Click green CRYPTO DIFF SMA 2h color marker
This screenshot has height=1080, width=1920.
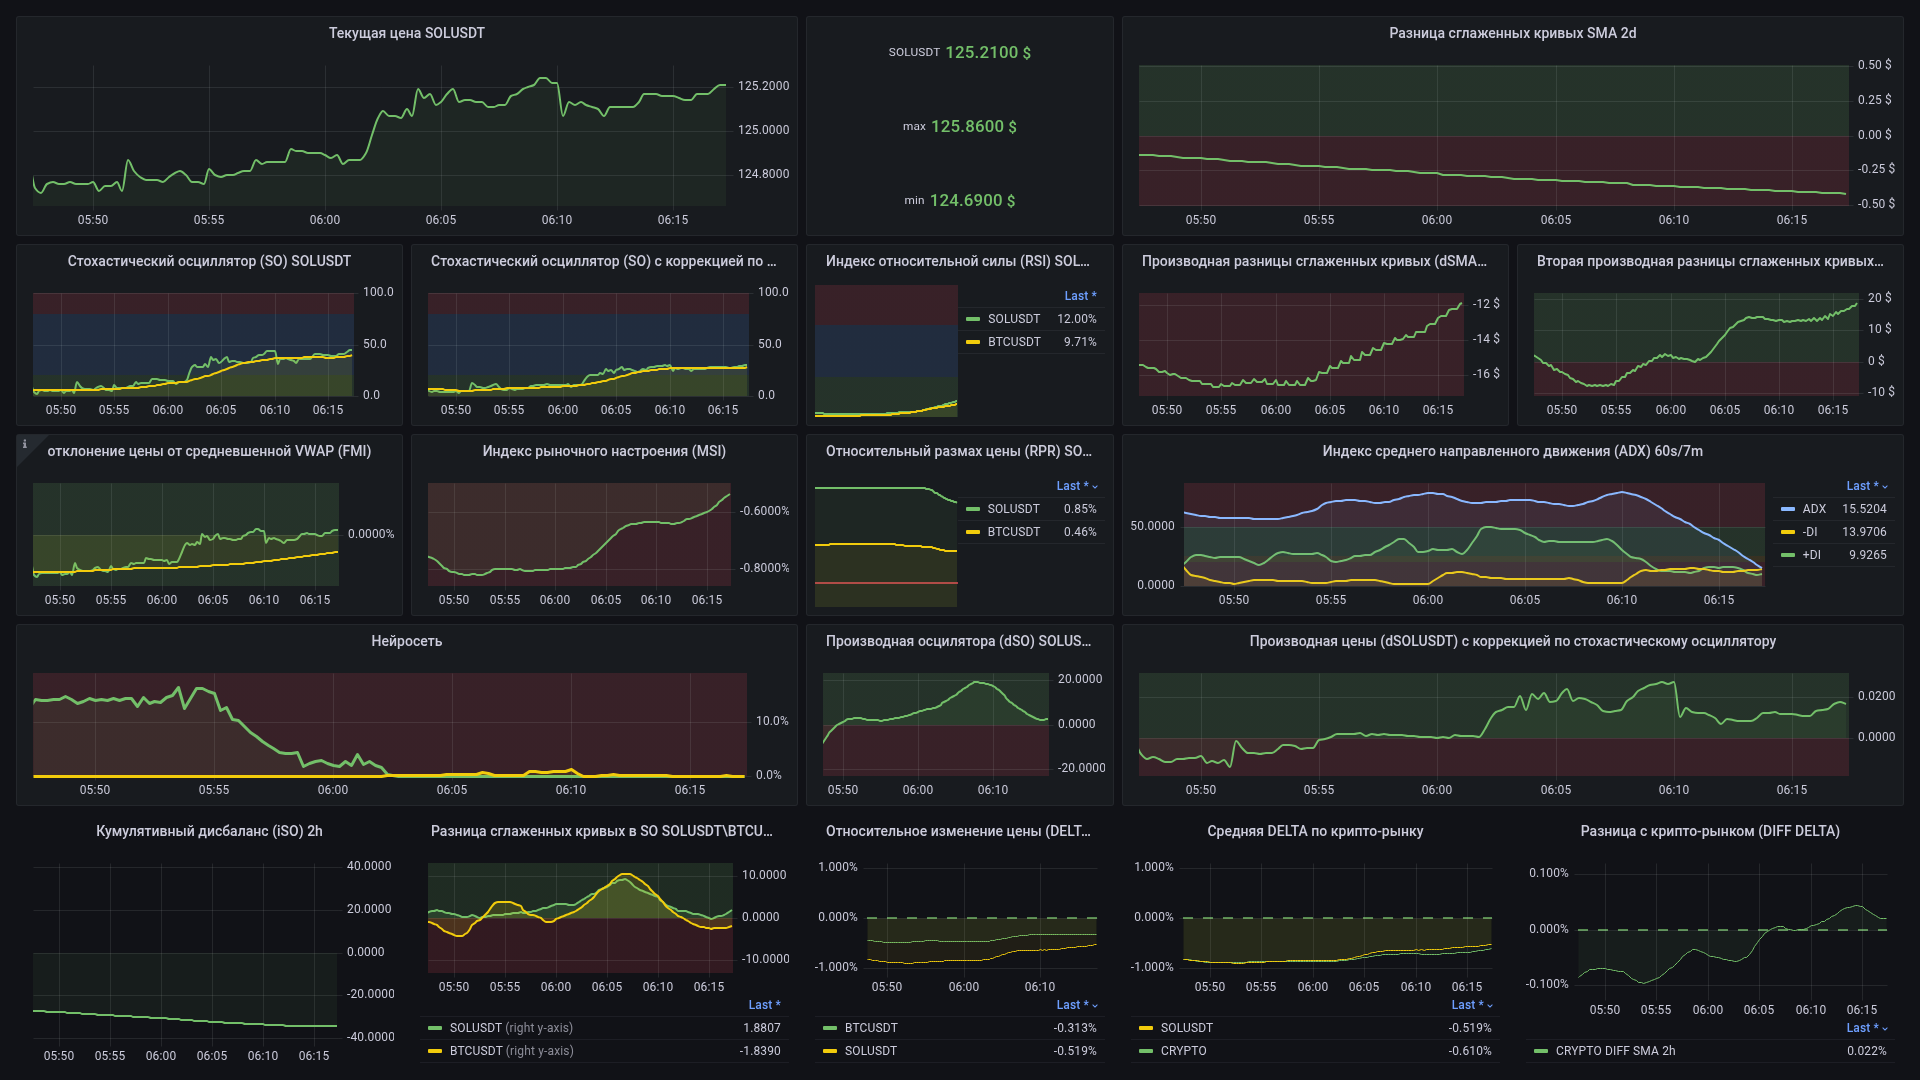1541,1051
